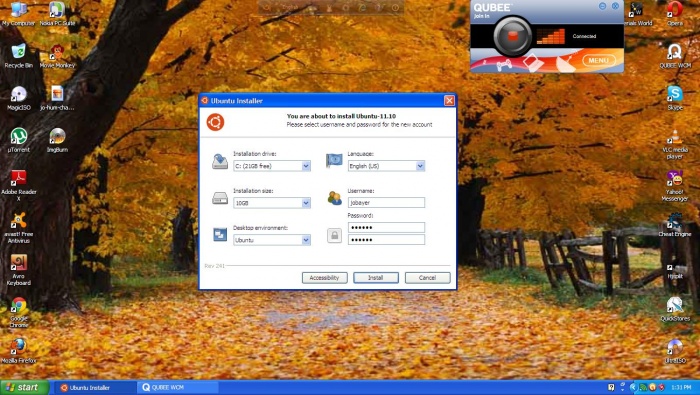Image resolution: width=700 pixels, height=395 pixels.
Task: Minimize the QUBEE widget
Action: coord(603,6)
